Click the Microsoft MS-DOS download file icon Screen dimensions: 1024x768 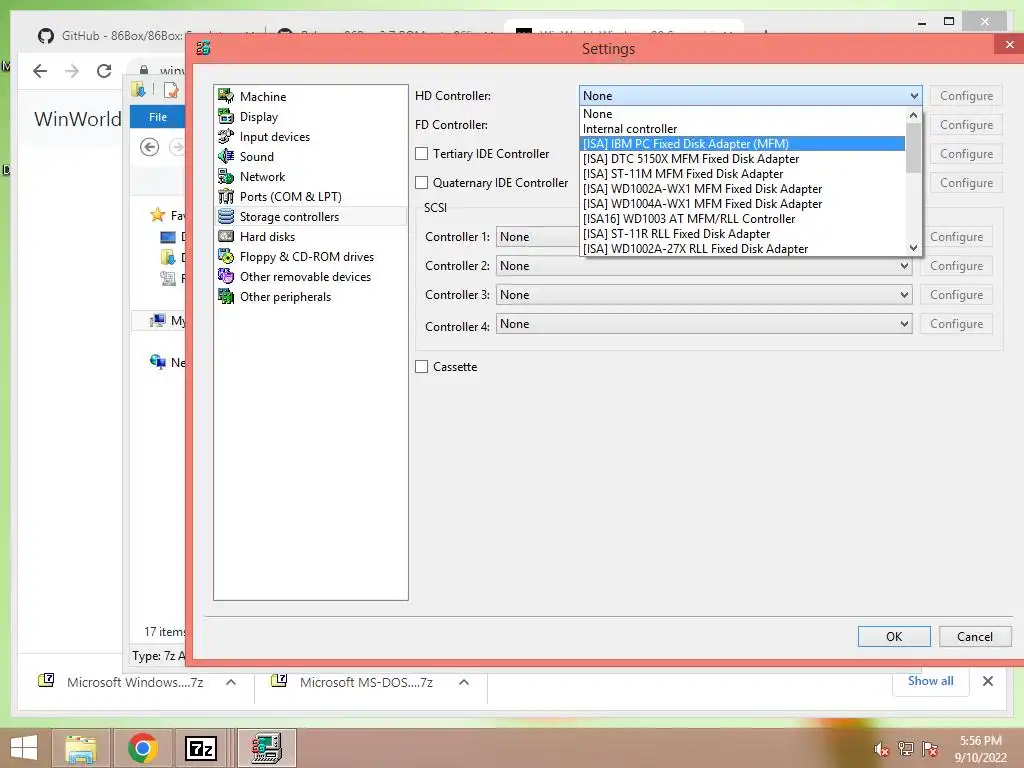pyautogui.click(x=279, y=681)
